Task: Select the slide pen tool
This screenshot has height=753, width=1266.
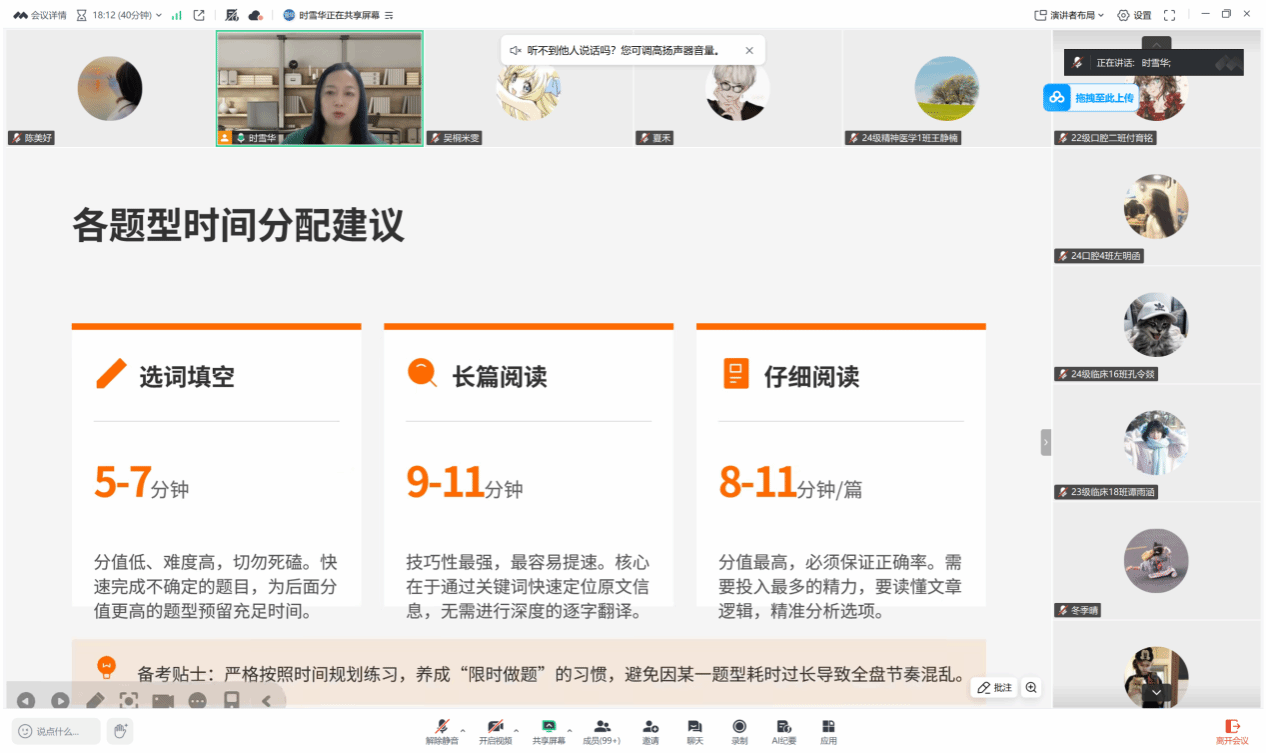Action: pos(95,701)
